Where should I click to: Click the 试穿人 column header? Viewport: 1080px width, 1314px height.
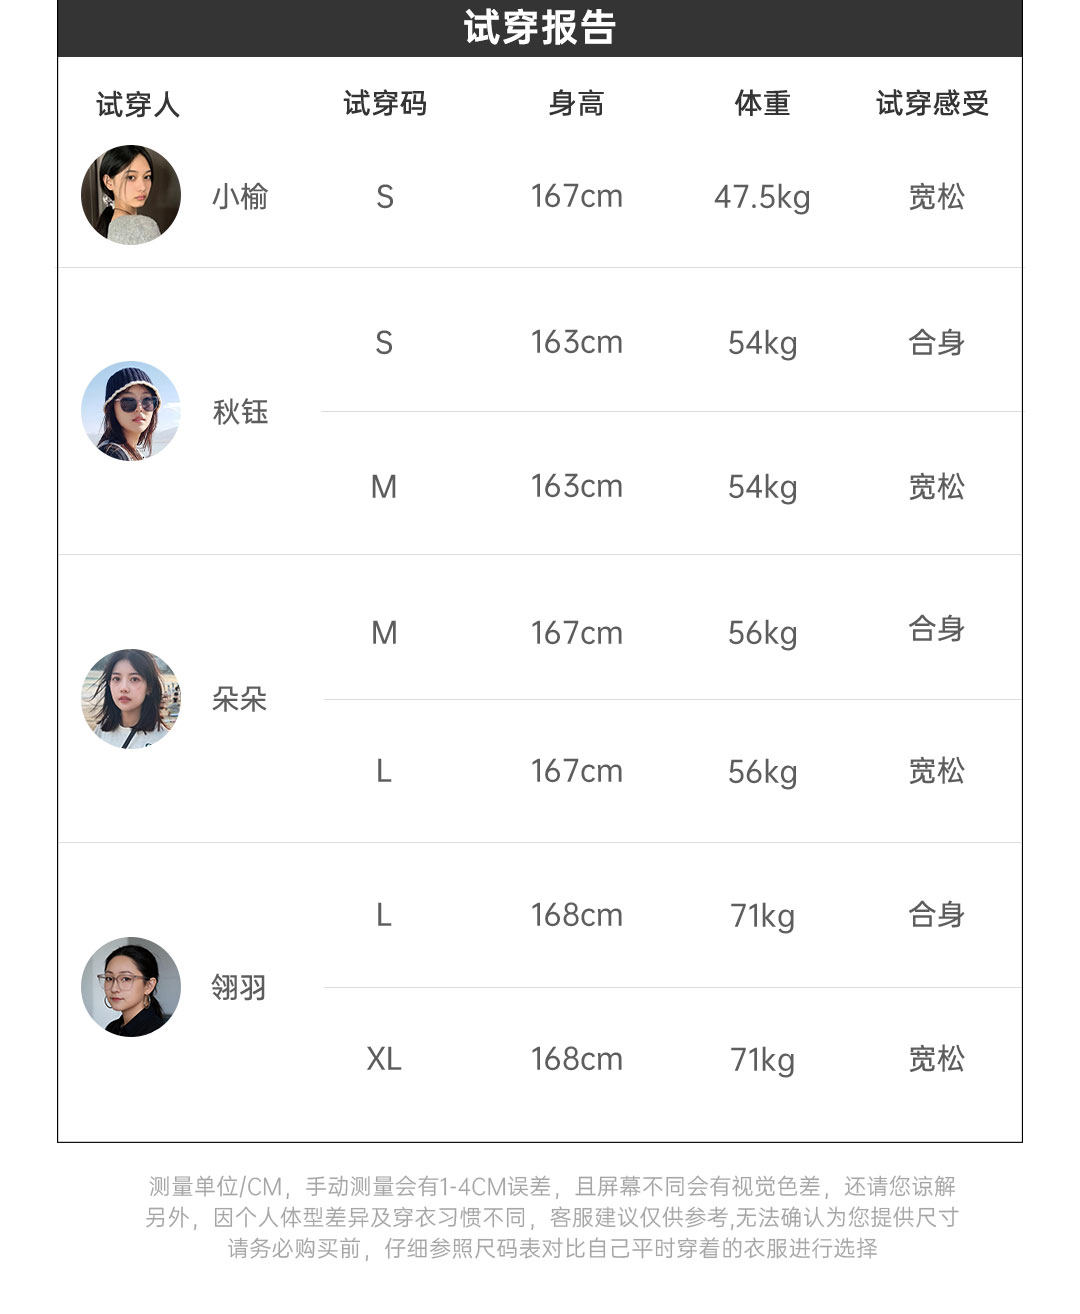(138, 104)
